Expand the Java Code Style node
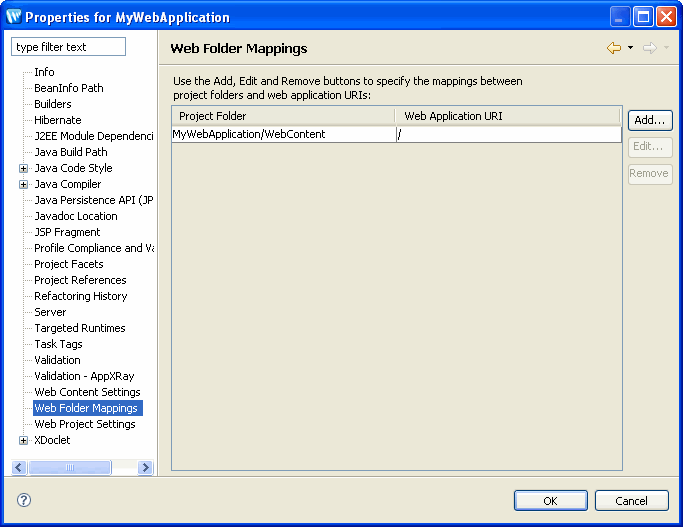 [24, 169]
